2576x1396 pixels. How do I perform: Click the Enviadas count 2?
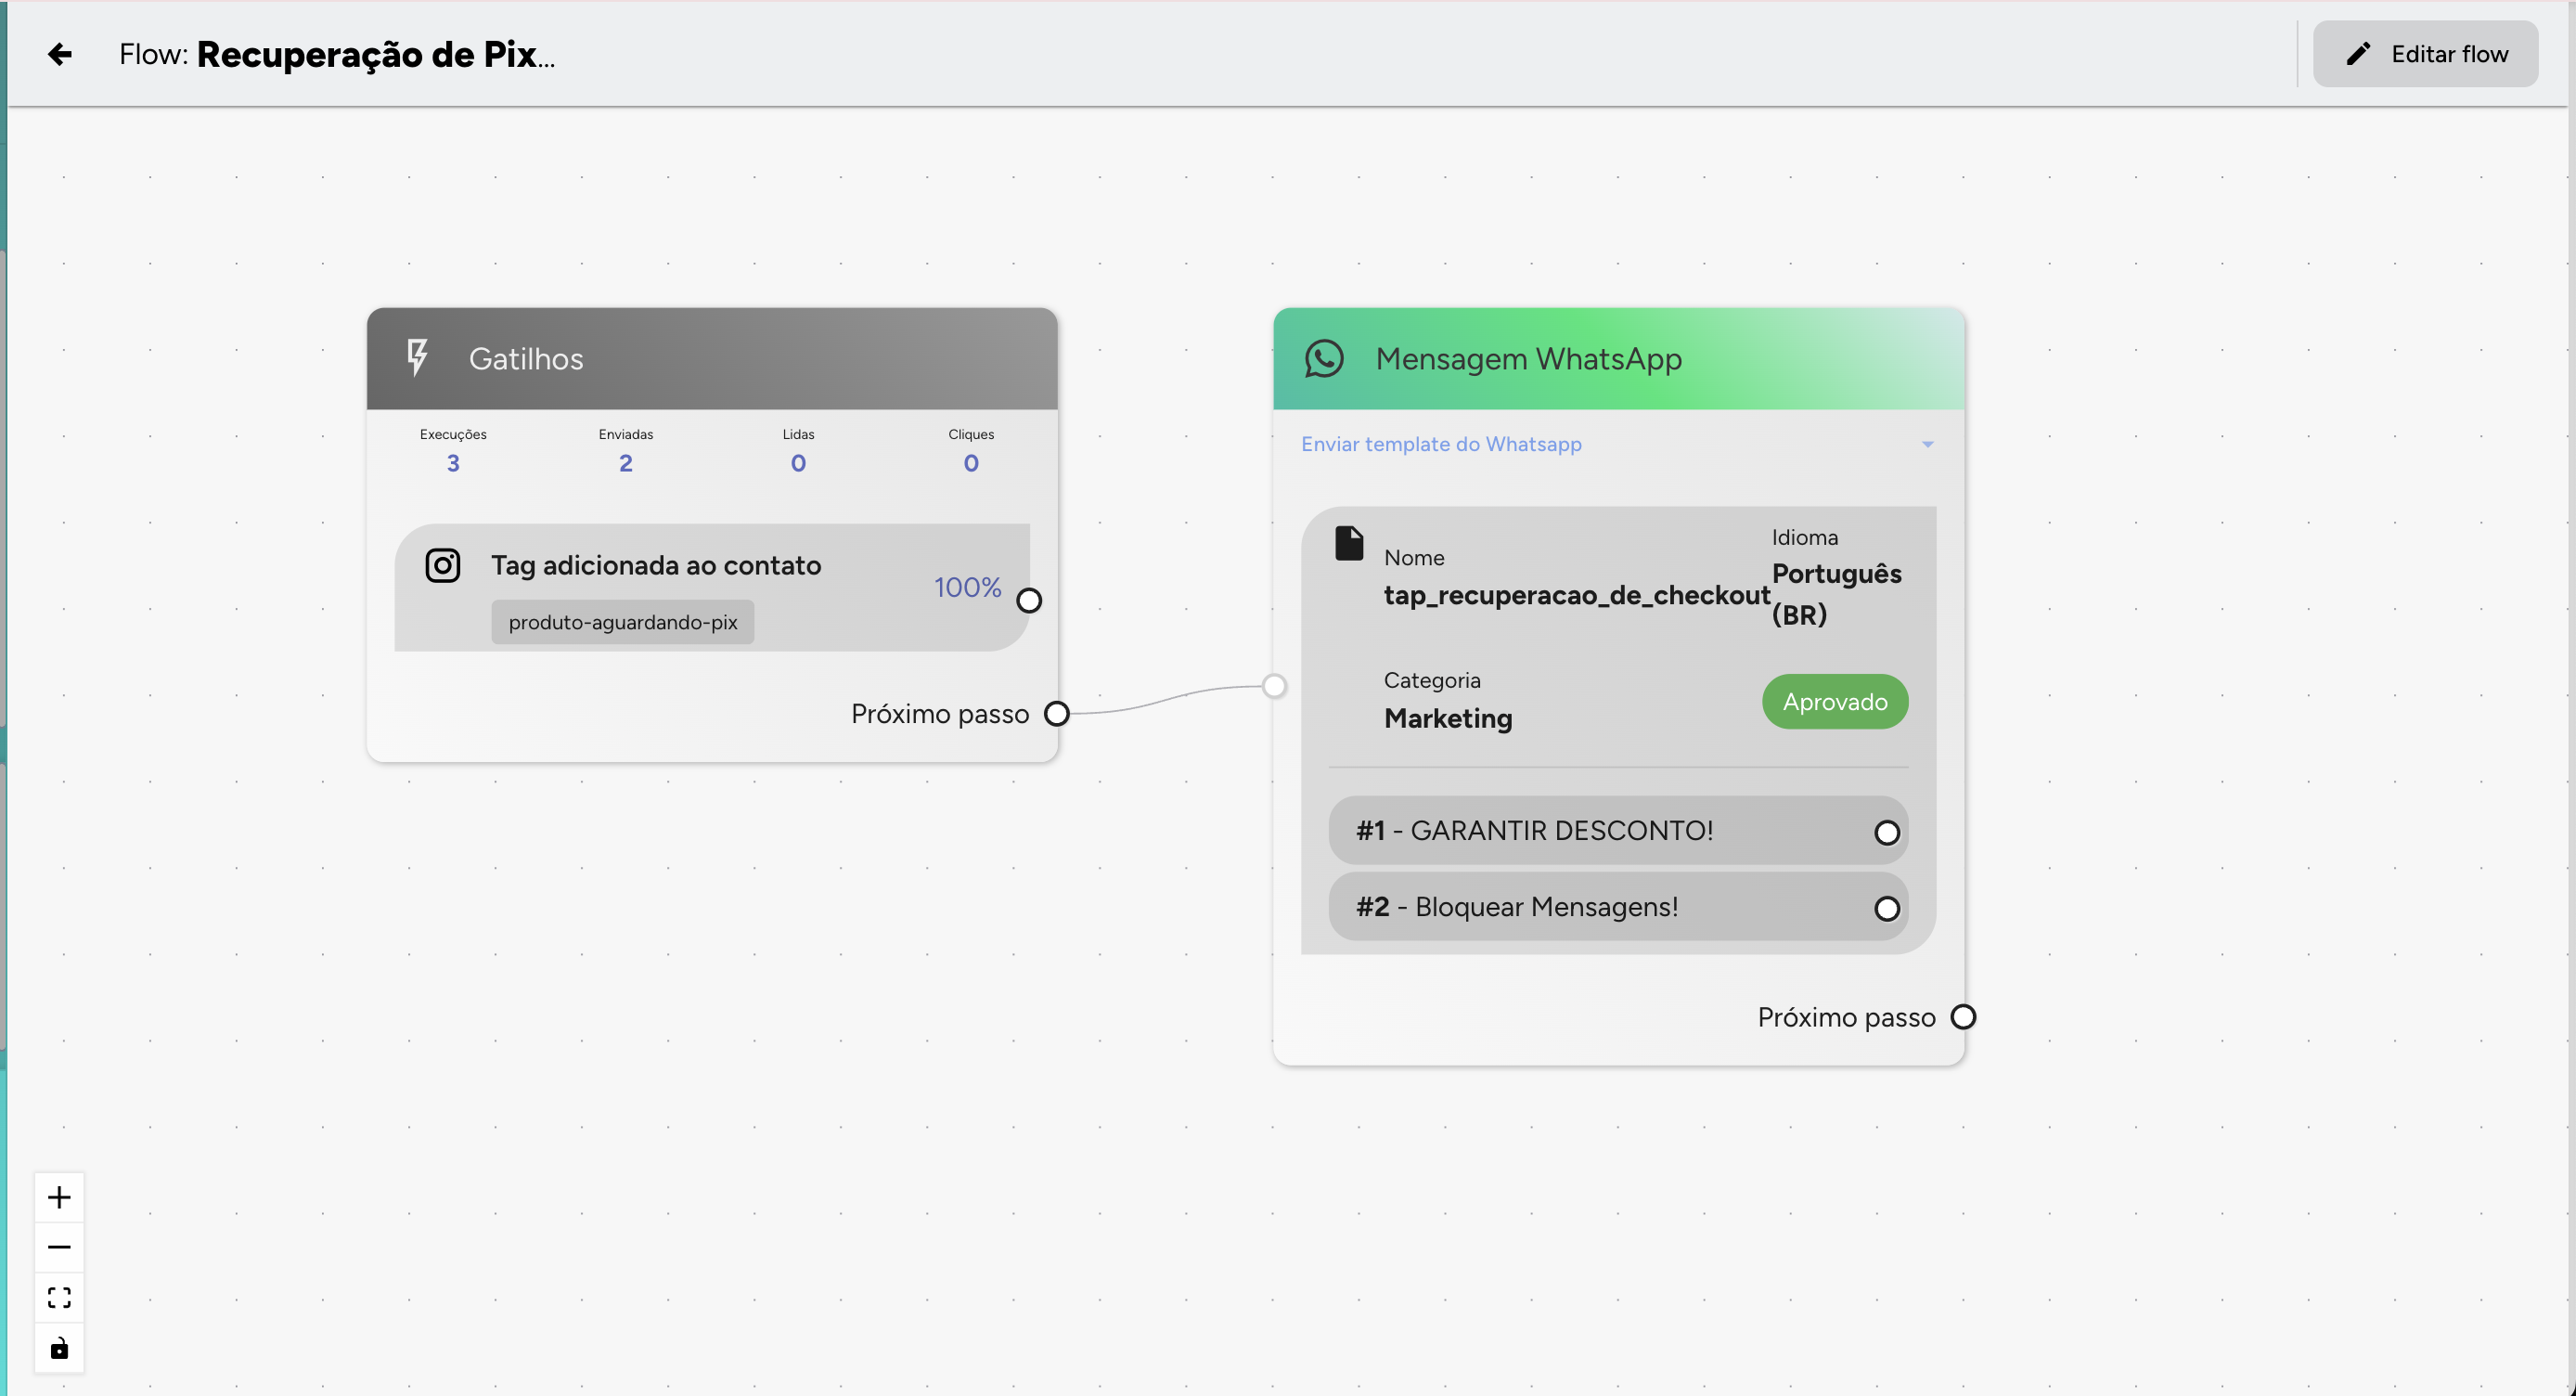click(x=626, y=463)
